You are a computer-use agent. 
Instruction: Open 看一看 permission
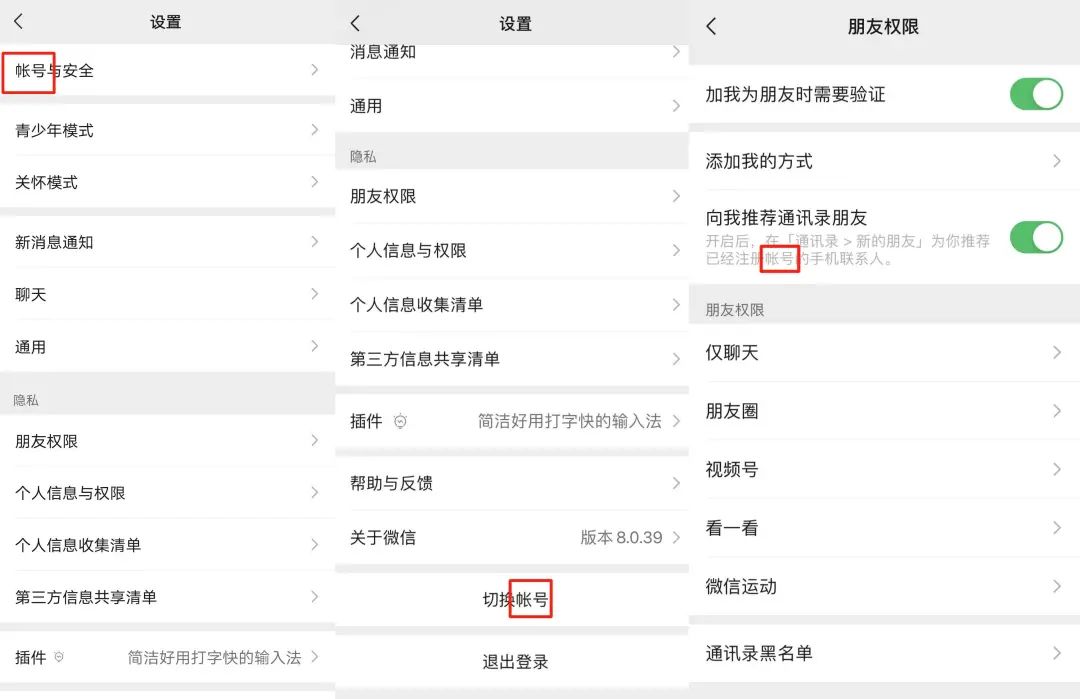884,528
